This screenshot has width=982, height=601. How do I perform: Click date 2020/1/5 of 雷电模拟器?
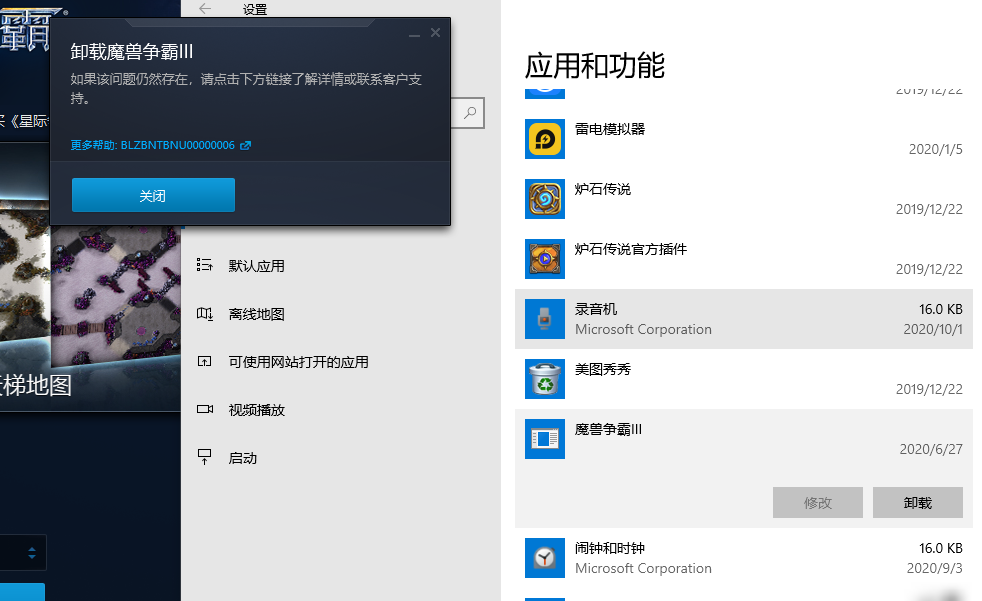(936, 149)
